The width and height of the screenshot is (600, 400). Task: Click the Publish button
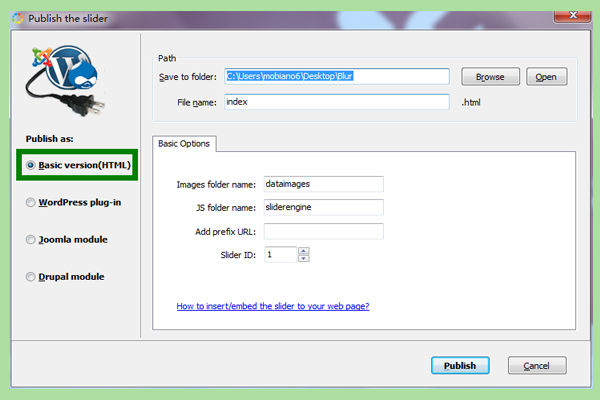tap(460, 366)
